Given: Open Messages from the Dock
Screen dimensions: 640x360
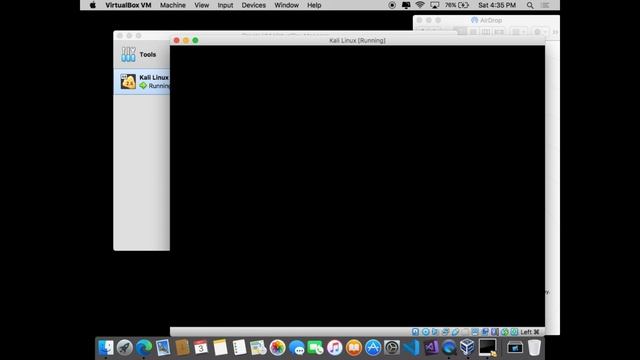Looking at the screenshot, I should pos(296,348).
